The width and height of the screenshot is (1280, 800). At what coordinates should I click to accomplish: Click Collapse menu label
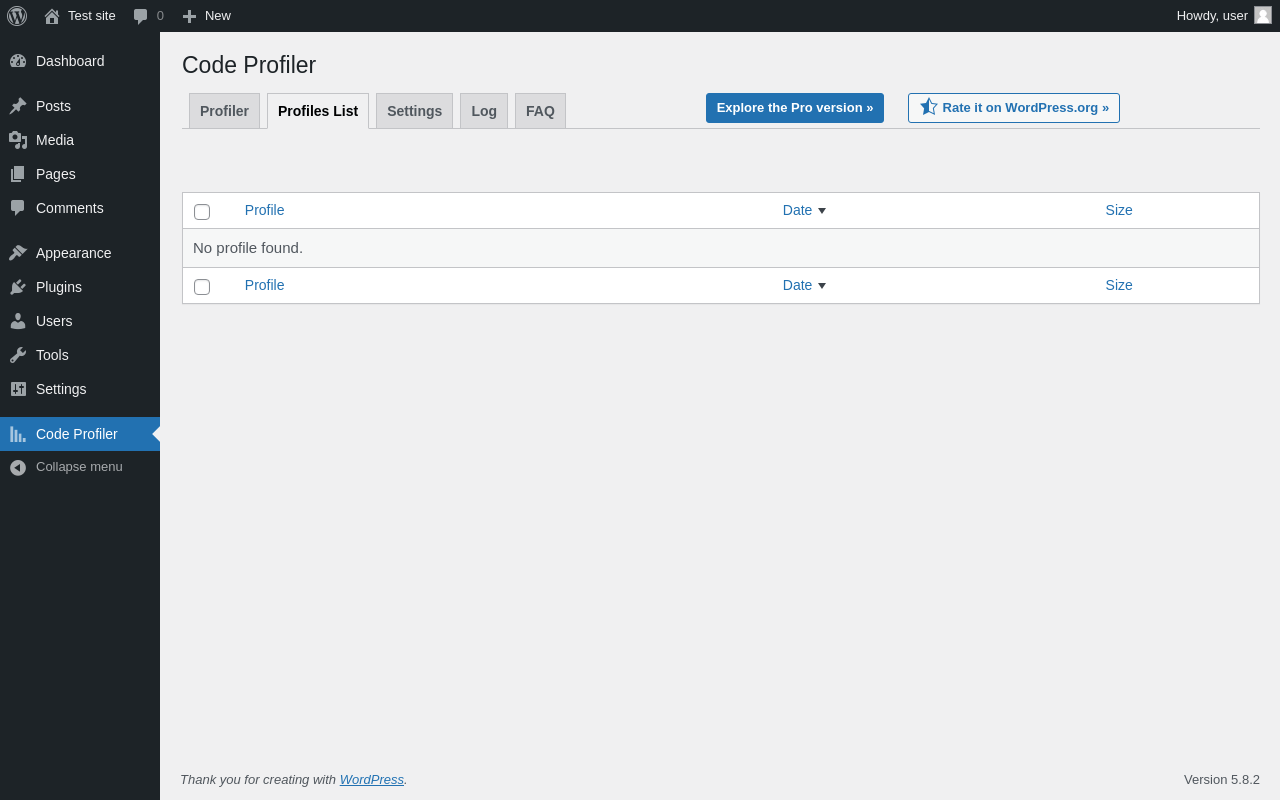tap(79, 467)
